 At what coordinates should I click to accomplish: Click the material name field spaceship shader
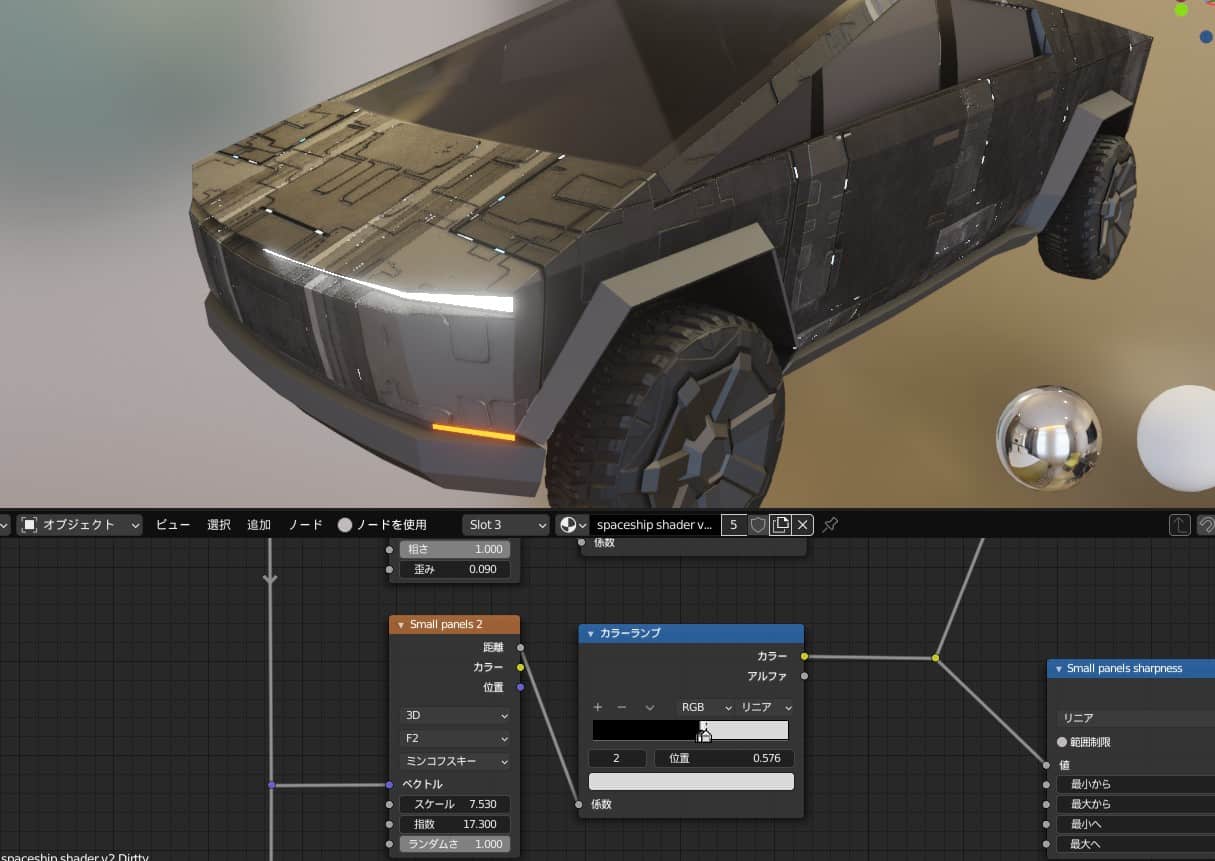(x=653, y=524)
